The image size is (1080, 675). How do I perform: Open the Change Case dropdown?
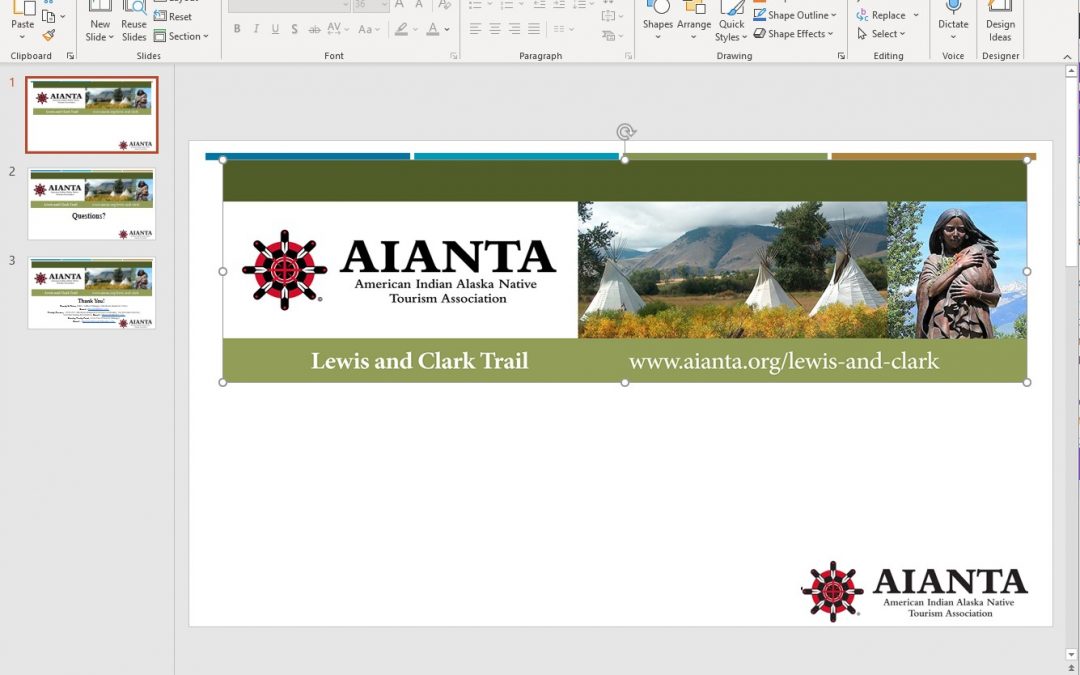[368, 29]
